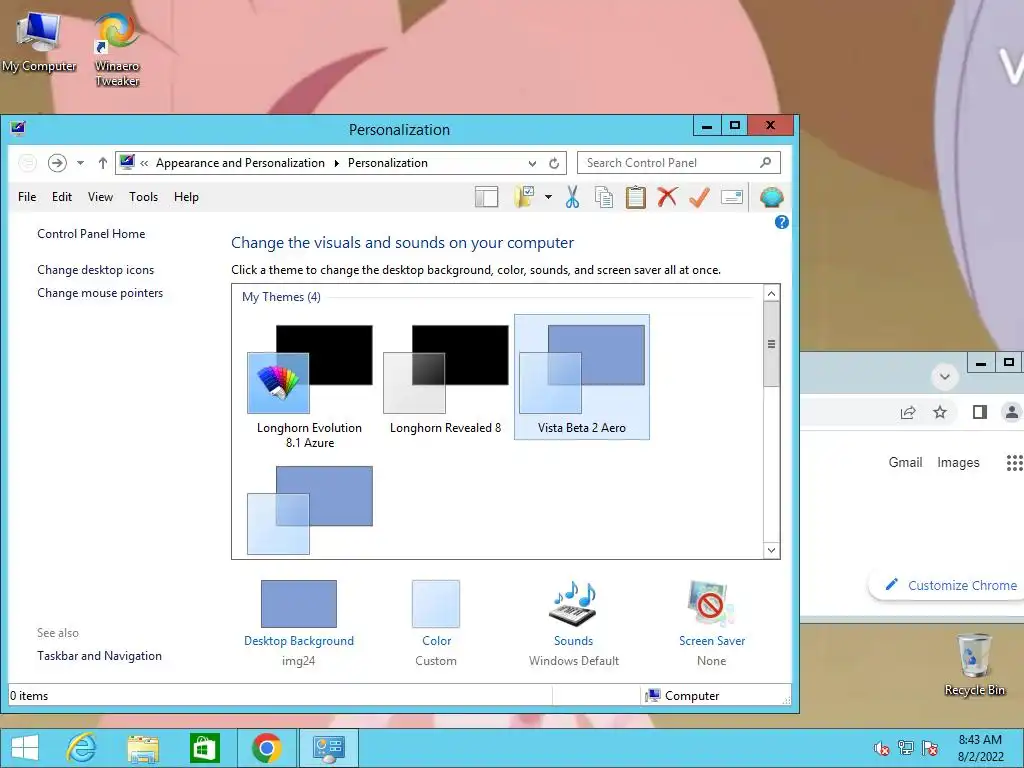Click the themes list scrollbar thumb

[x=771, y=344]
